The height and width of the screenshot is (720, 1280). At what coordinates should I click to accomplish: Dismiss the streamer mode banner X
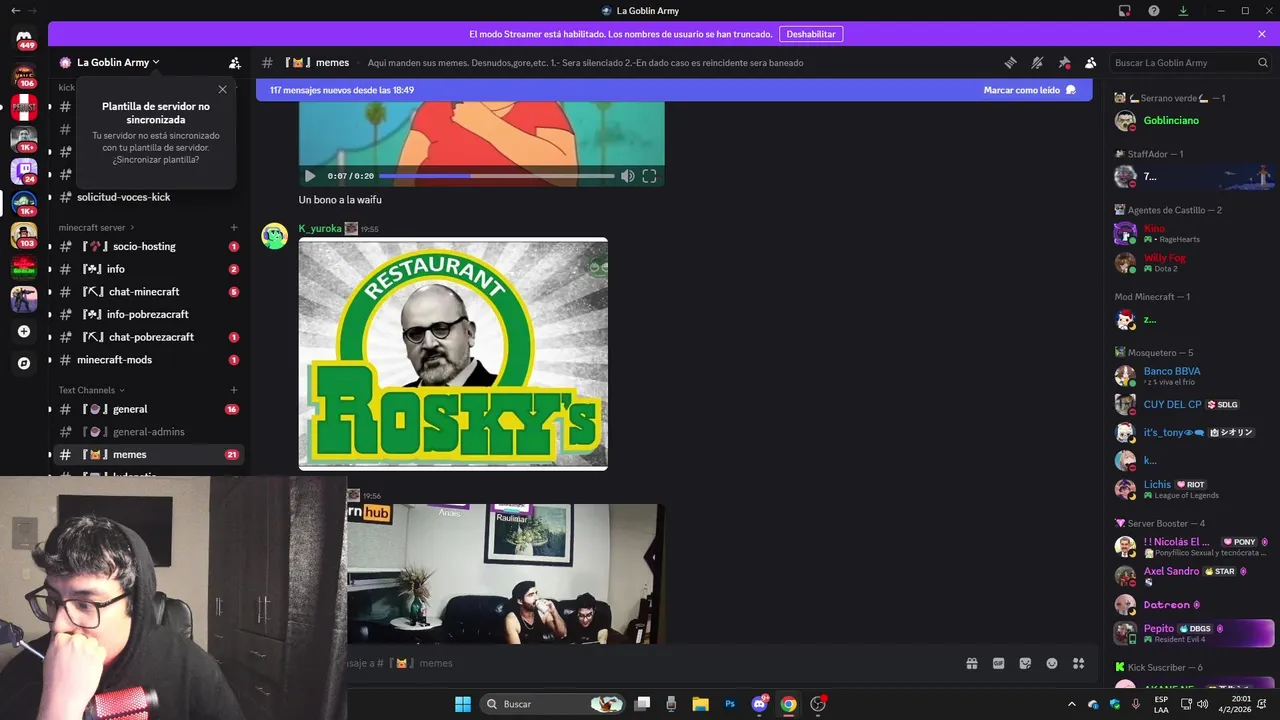1262,34
